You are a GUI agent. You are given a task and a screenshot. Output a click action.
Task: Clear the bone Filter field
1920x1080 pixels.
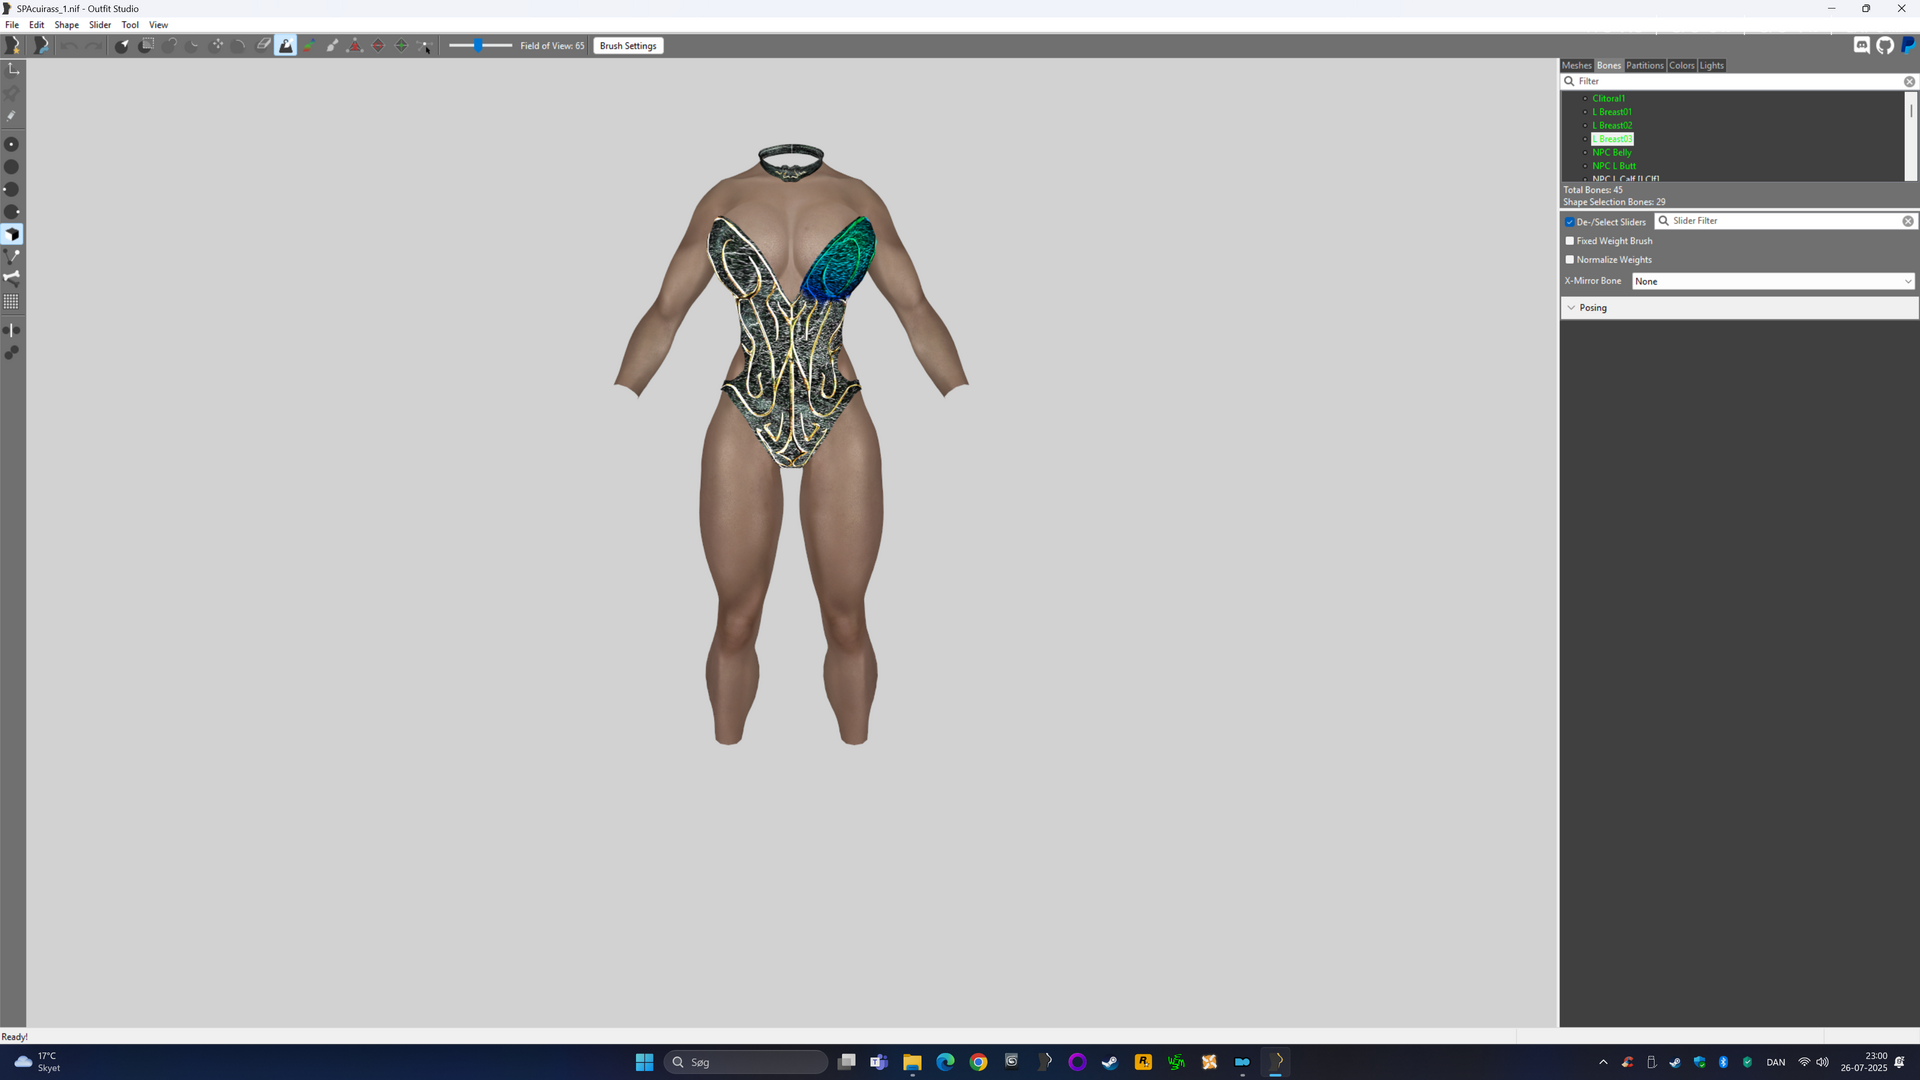coord(1909,82)
